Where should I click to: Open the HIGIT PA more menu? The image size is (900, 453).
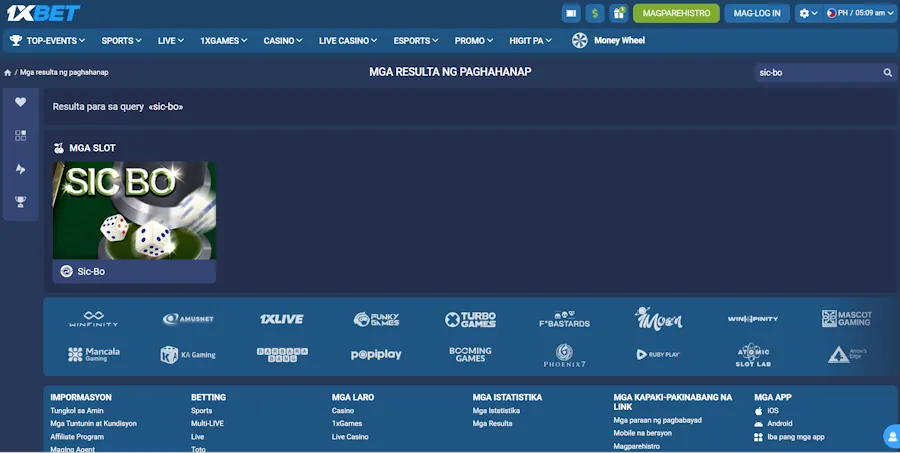530,41
